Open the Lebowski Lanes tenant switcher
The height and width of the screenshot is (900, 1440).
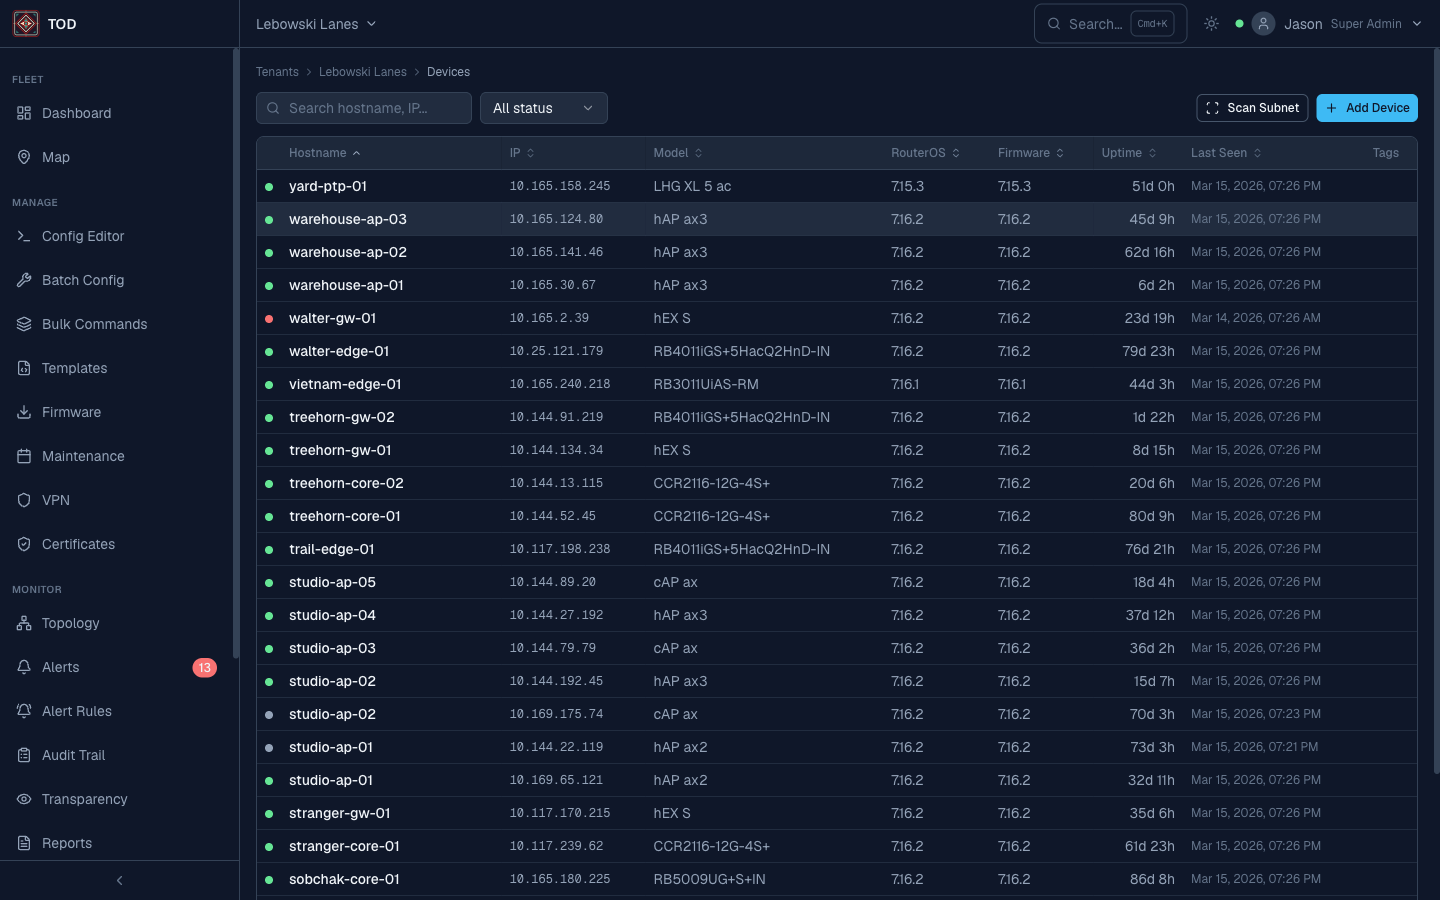[x=316, y=23]
